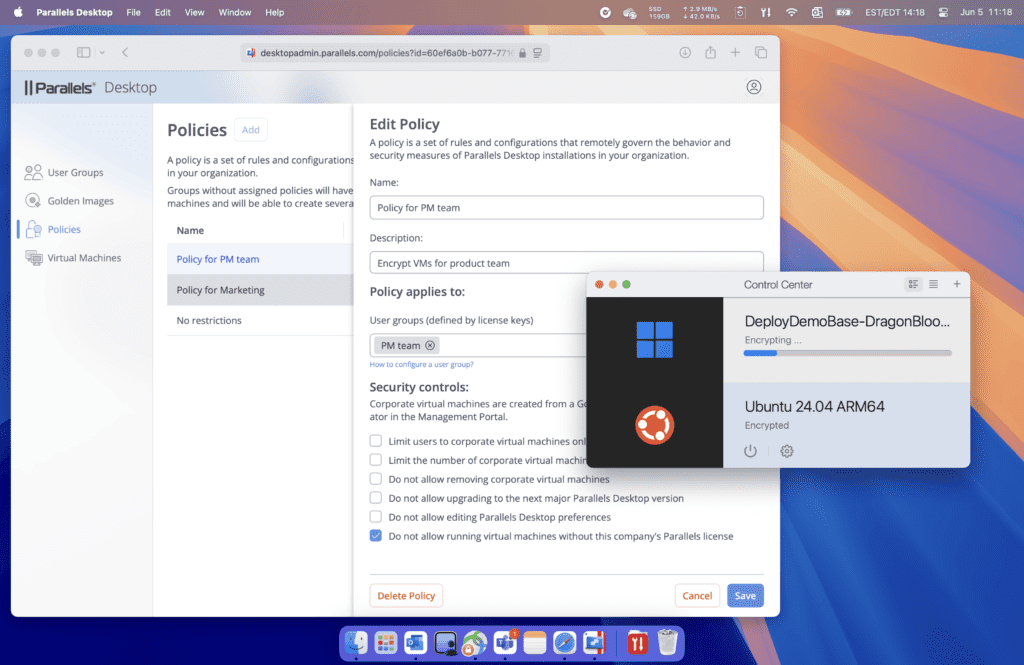Remove the PM team group tag
1024x665 pixels.
pyautogui.click(x=427, y=345)
